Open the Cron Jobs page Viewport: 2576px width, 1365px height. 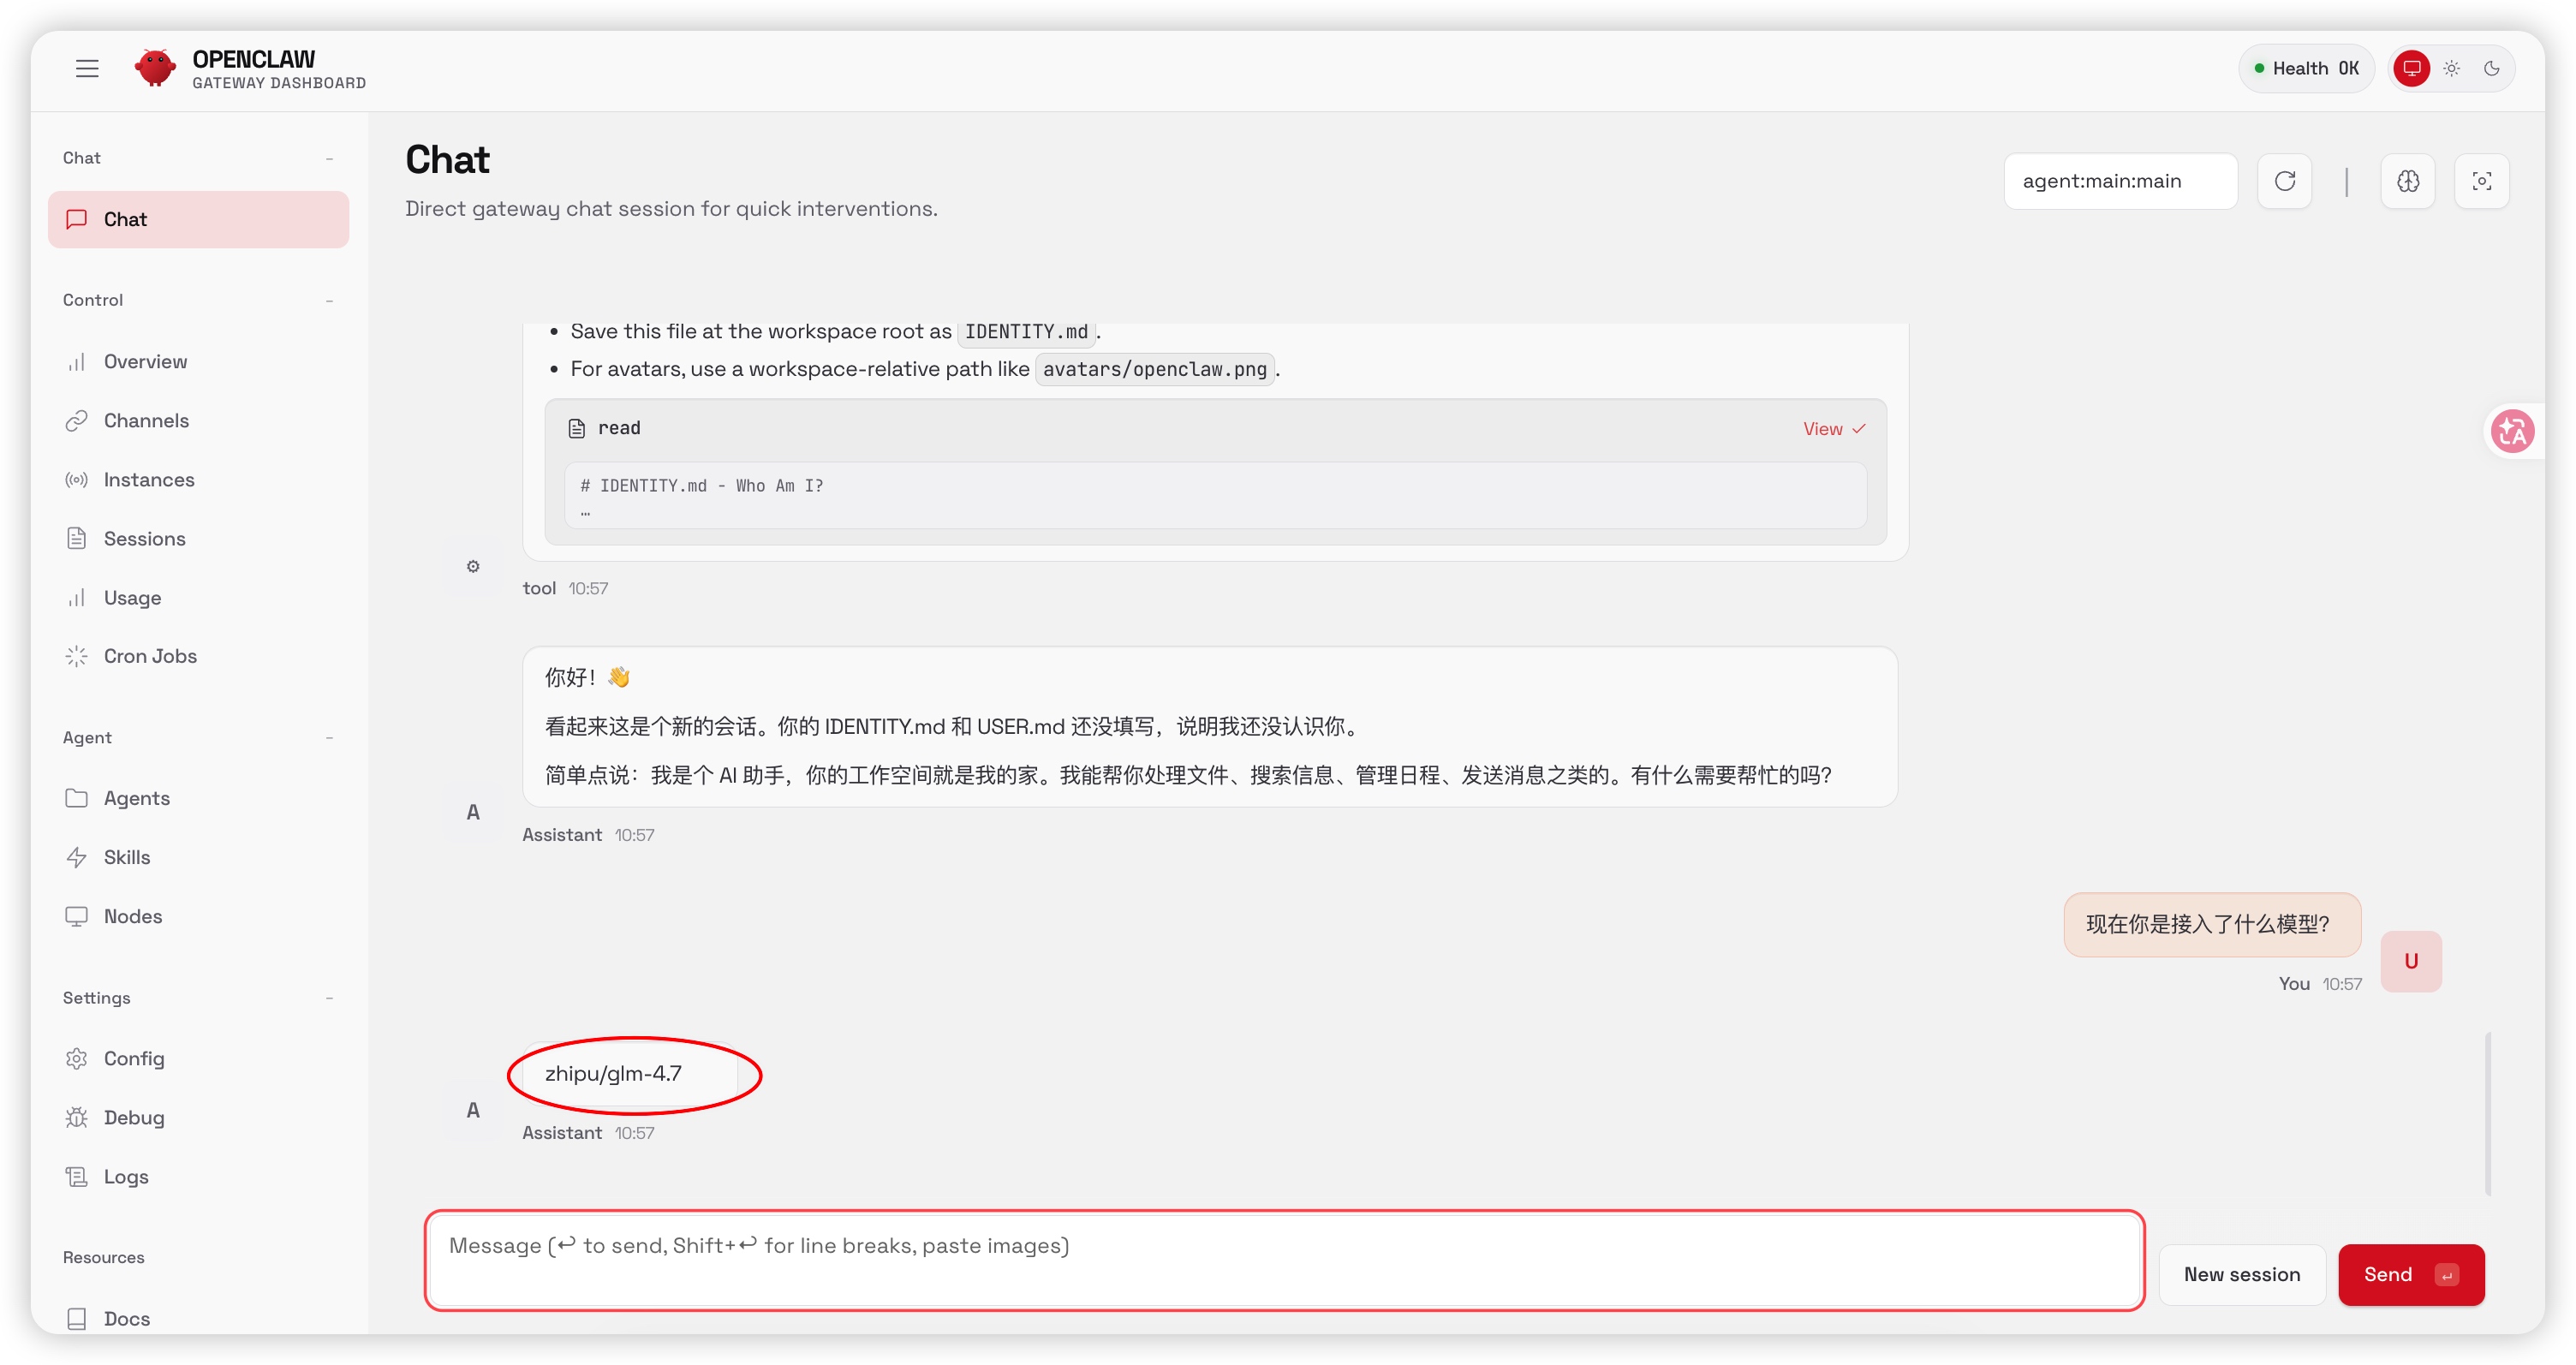150,656
